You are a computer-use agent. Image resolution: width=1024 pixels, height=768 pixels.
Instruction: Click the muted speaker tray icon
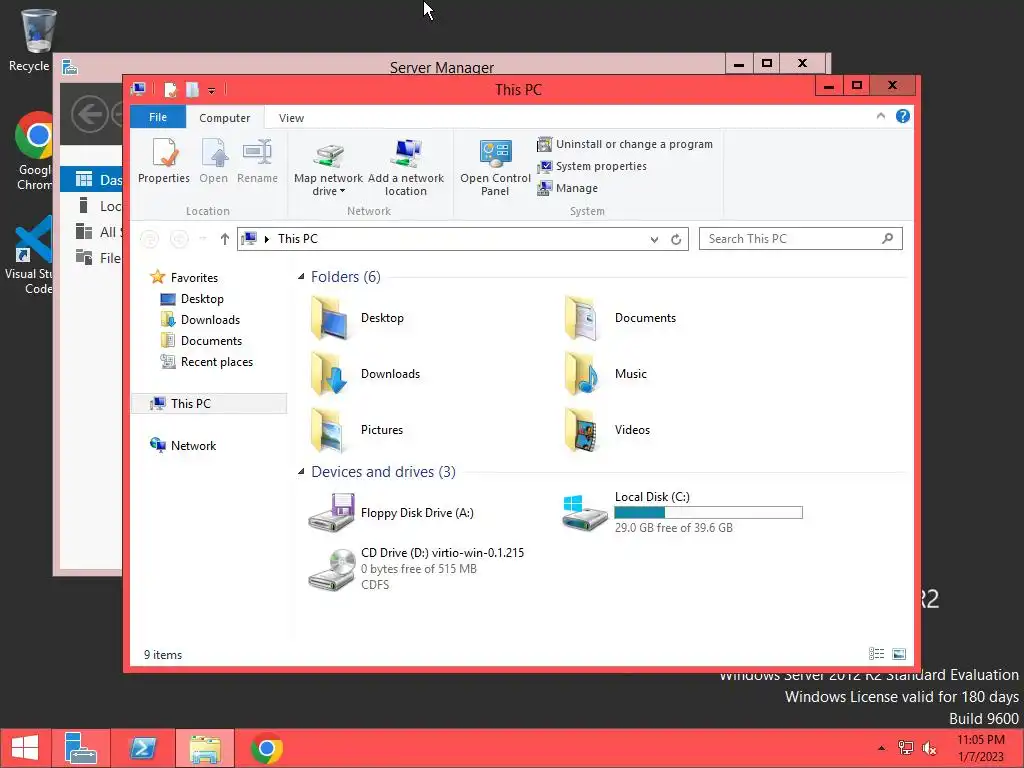click(929, 748)
